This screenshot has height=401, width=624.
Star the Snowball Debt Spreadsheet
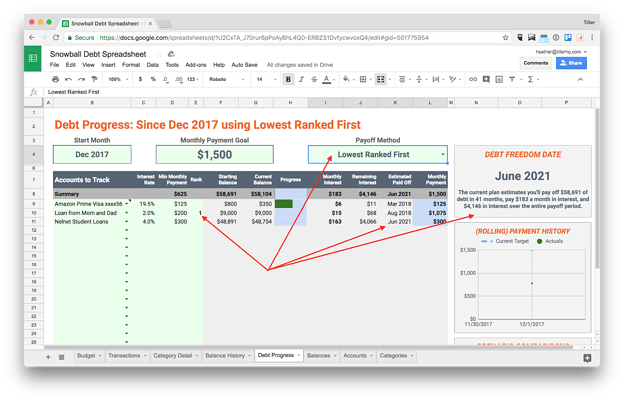click(159, 54)
